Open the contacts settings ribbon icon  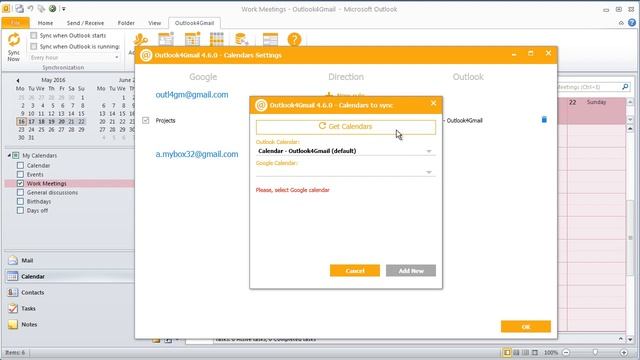(166, 40)
